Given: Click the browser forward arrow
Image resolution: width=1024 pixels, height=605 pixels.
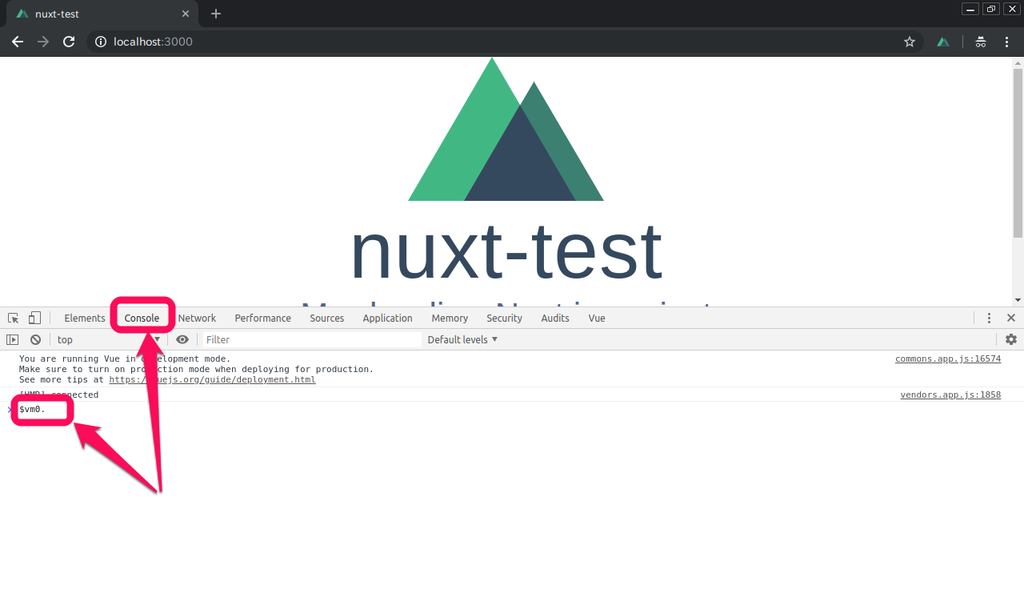Looking at the screenshot, I should pos(43,42).
